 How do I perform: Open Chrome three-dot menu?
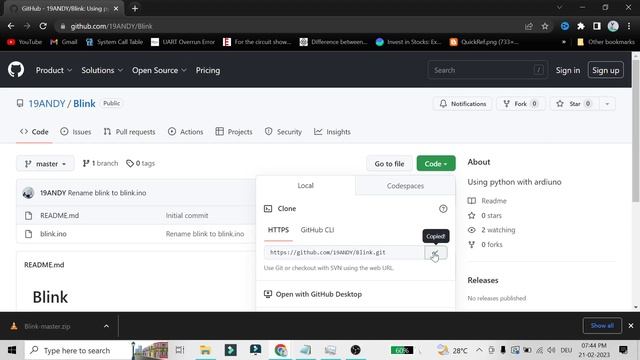pyautogui.click(x=629, y=26)
